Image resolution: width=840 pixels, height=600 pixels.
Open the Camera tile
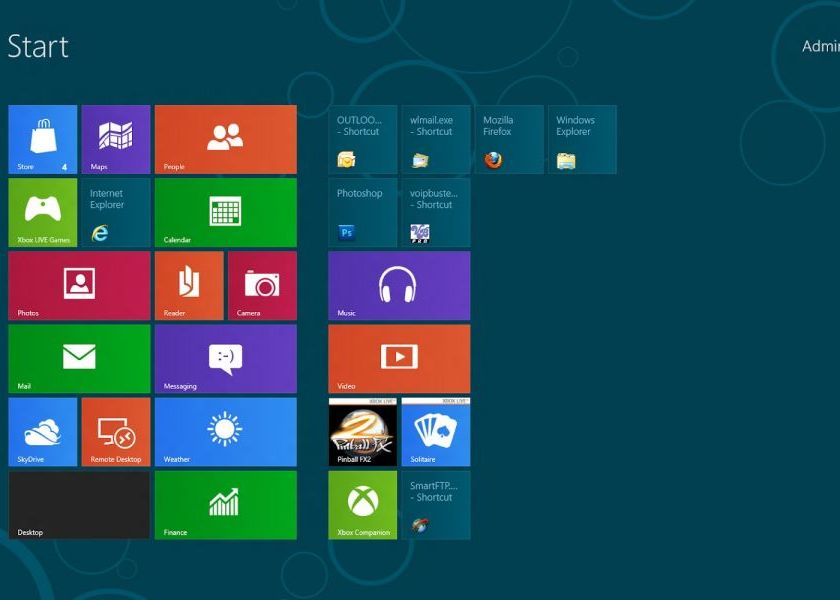(x=262, y=285)
